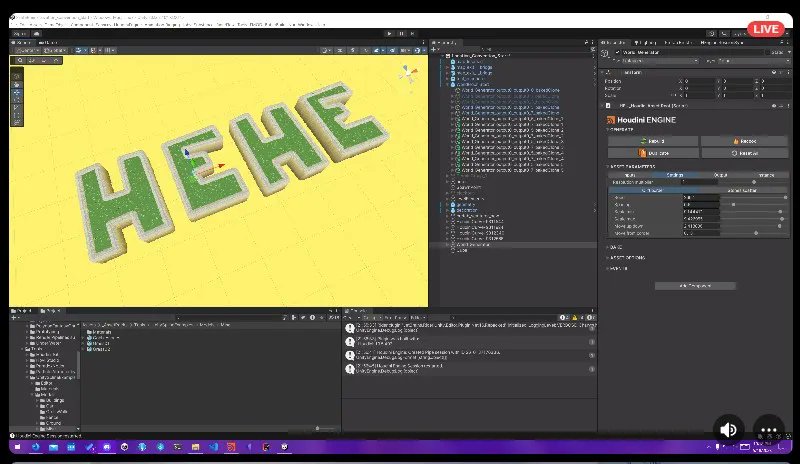The image size is (800, 464).
Task: Open the pivot Center dropdown
Action: point(27,51)
